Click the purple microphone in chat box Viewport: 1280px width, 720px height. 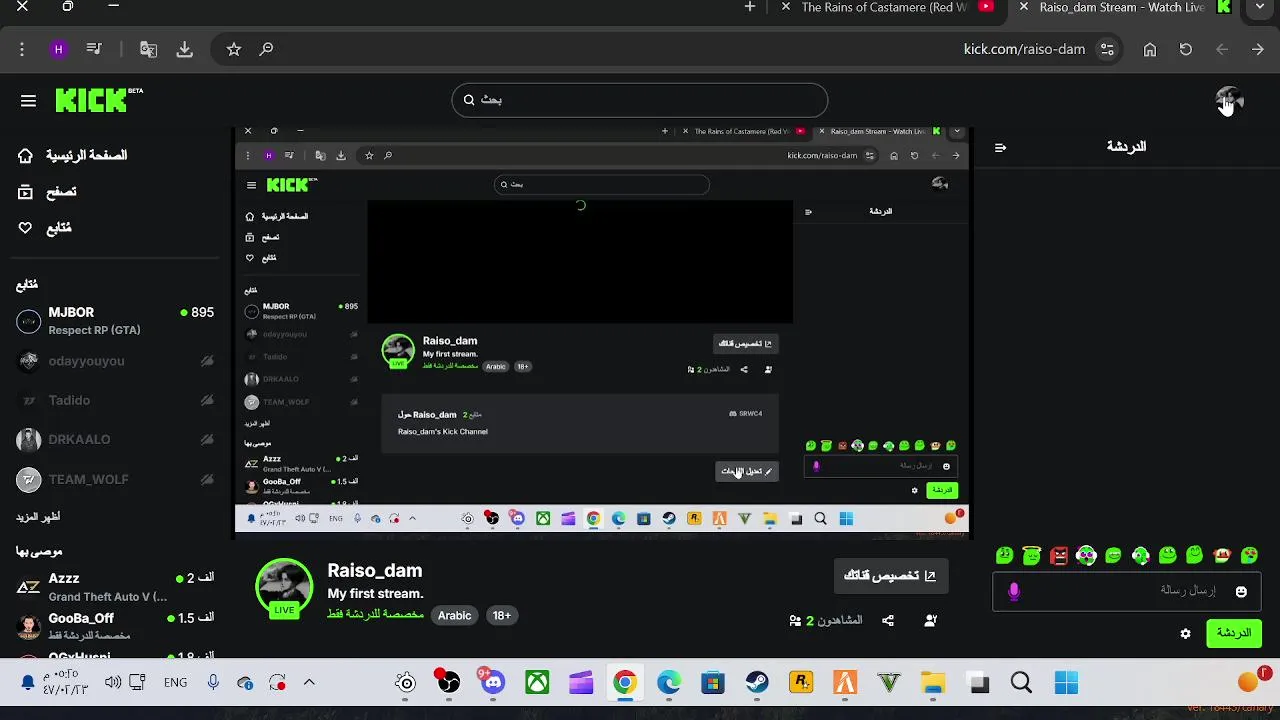pos(1014,591)
